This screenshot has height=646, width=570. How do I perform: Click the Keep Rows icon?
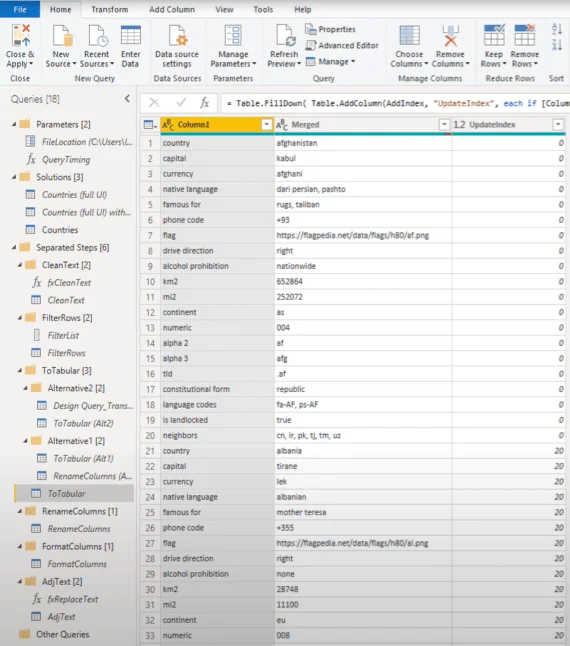tap(494, 35)
